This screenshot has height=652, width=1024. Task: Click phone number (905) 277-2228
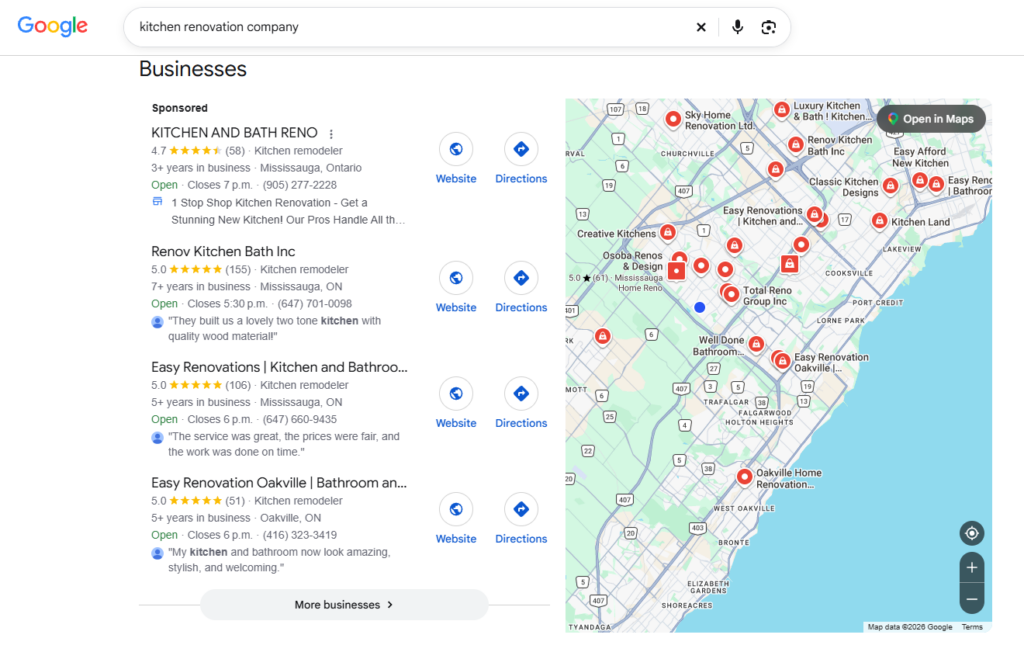[300, 185]
